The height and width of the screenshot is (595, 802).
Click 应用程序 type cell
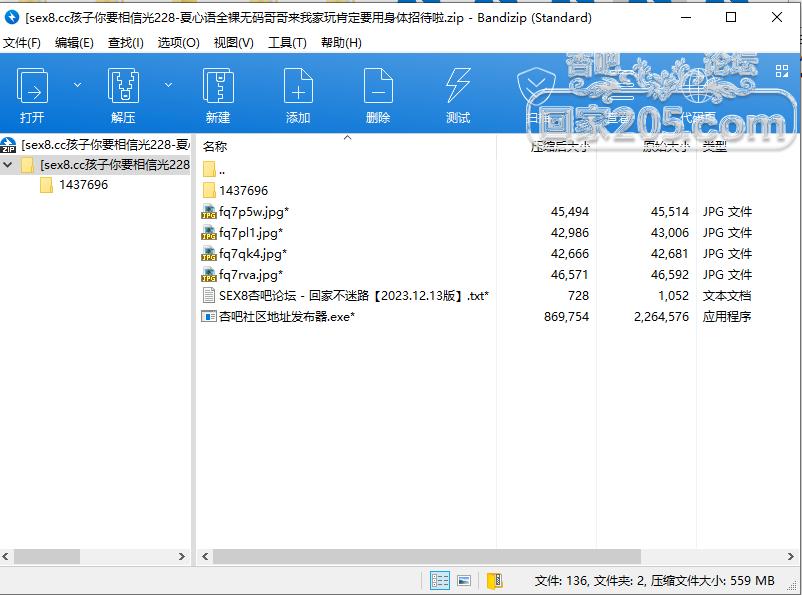coord(727,316)
